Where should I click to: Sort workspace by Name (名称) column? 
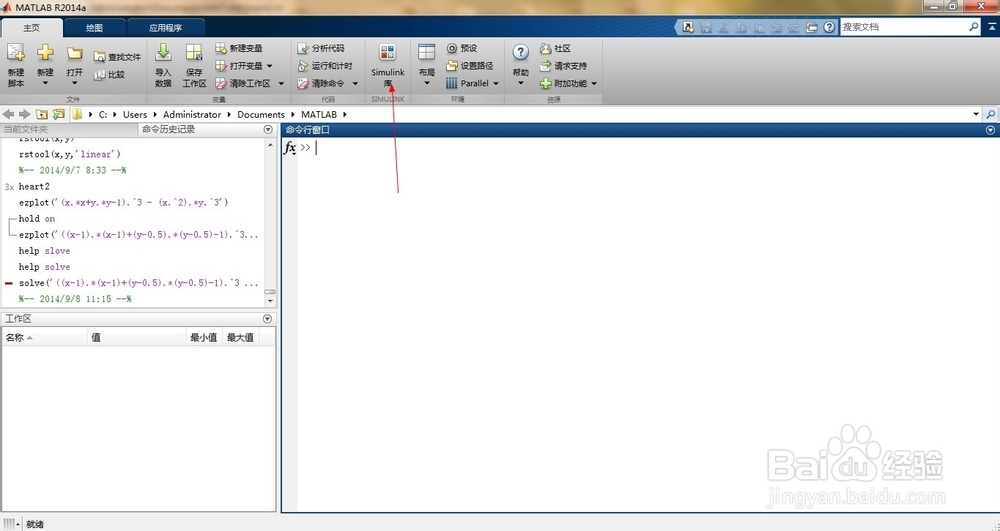pyautogui.click(x=44, y=338)
